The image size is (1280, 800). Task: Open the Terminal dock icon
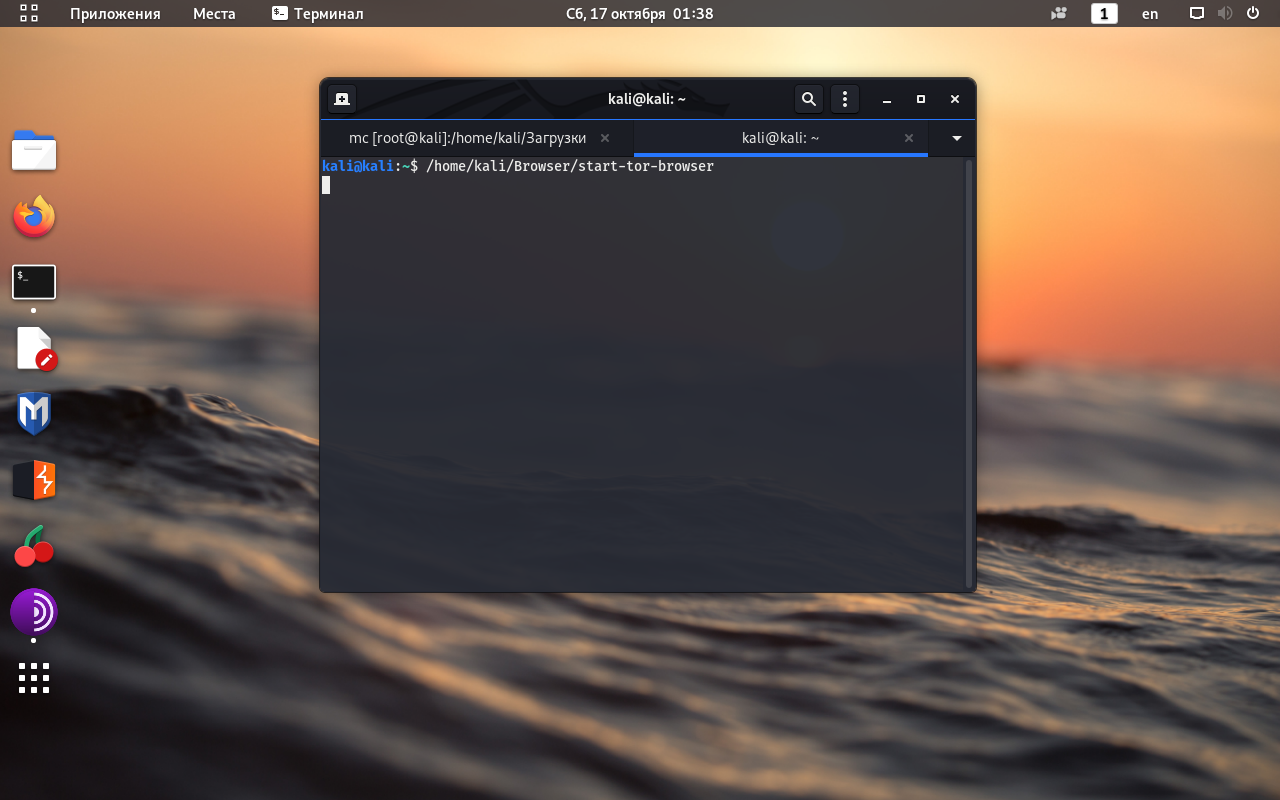[34, 282]
